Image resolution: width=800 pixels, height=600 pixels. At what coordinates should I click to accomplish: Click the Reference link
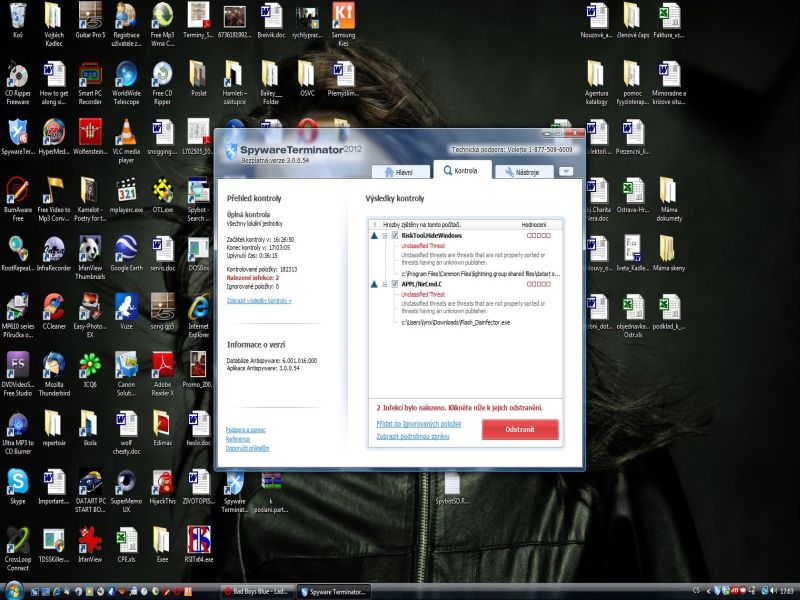pos(238,439)
